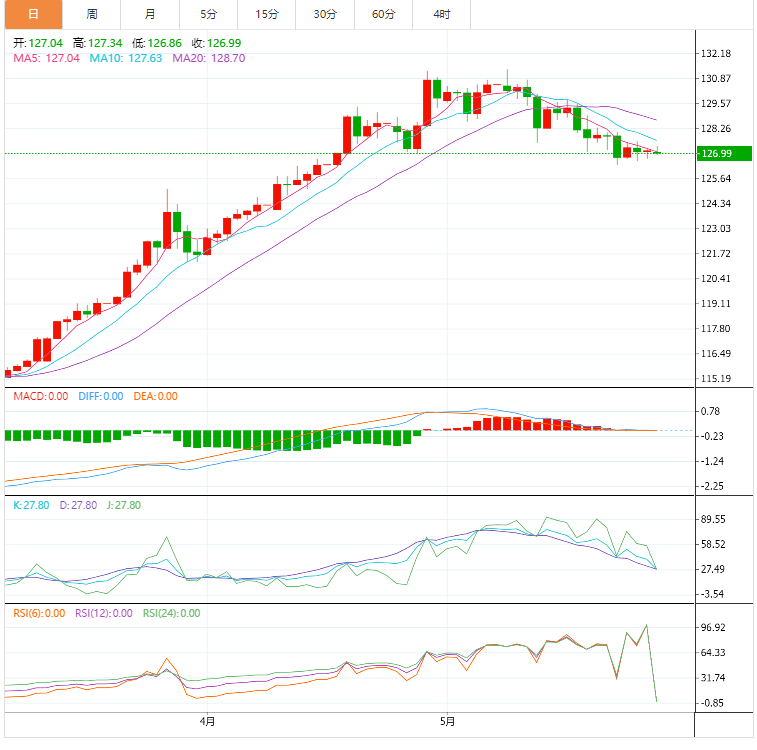Select the 15分 interval tab
Screen dimensions: 757x750
pos(267,14)
